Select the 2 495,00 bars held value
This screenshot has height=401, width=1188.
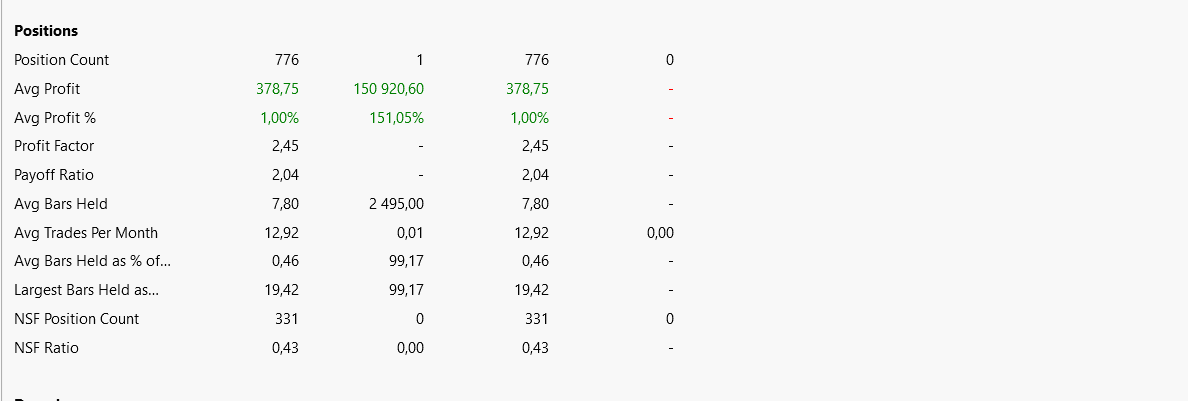[x=396, y=204]
